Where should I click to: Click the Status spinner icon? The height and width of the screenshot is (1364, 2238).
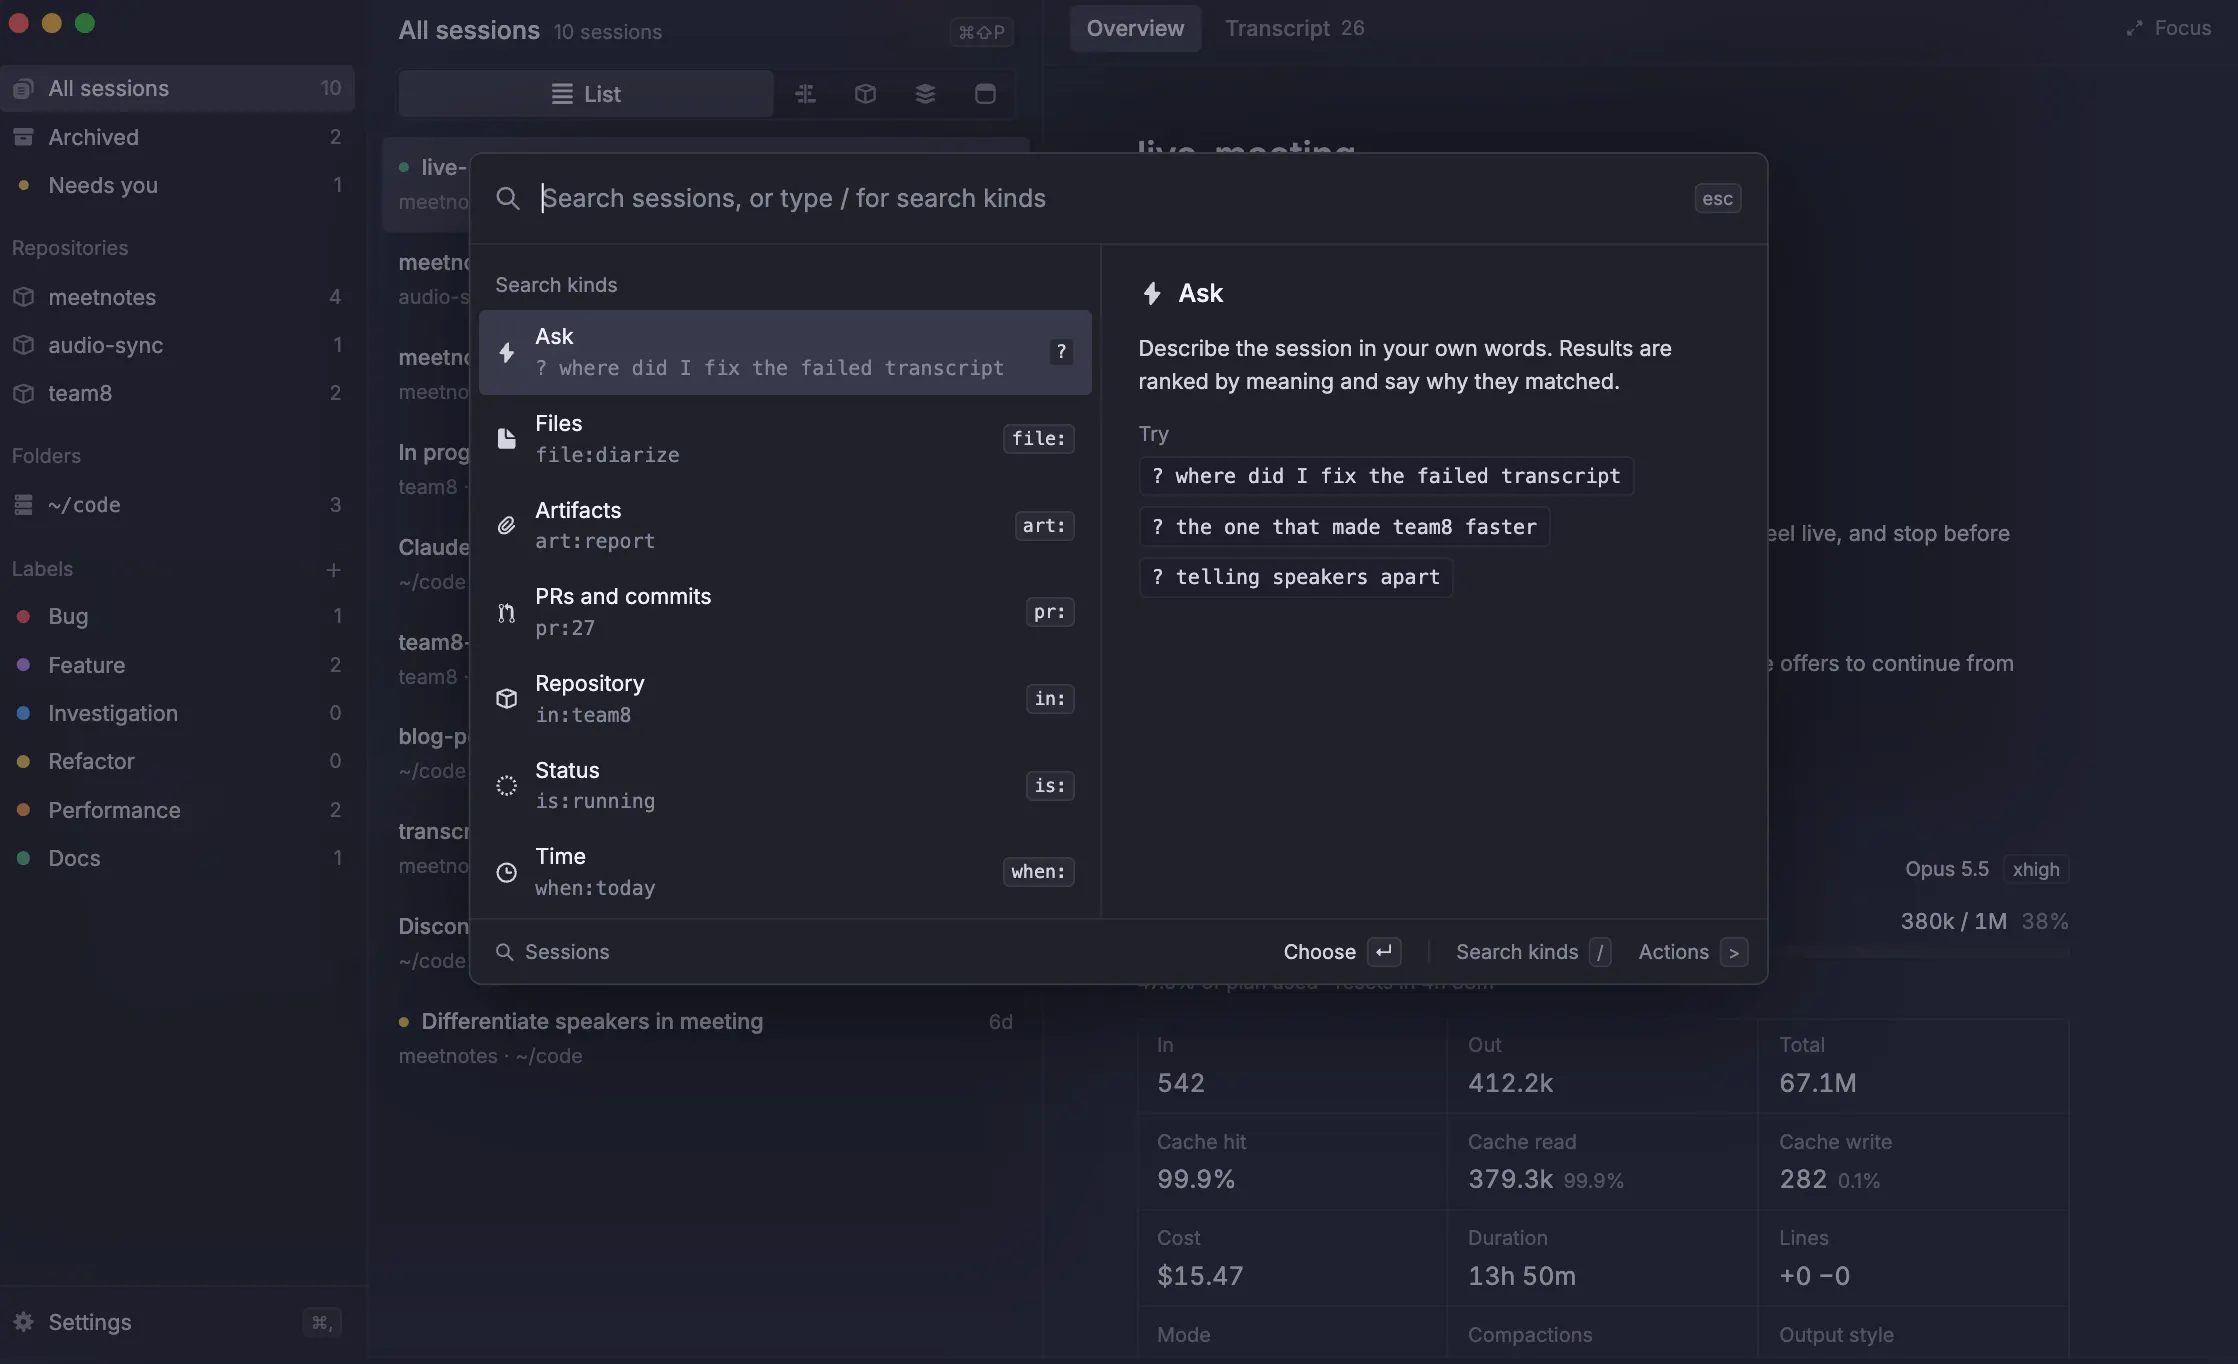(507, 786)
